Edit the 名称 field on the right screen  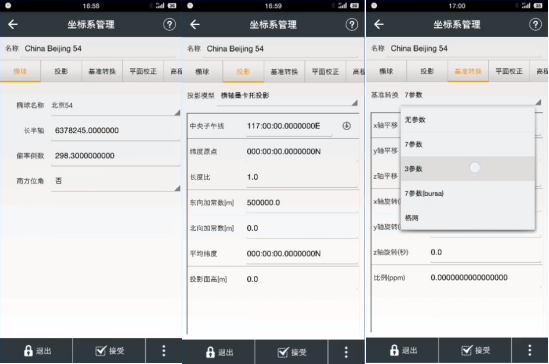coord(464,49)
